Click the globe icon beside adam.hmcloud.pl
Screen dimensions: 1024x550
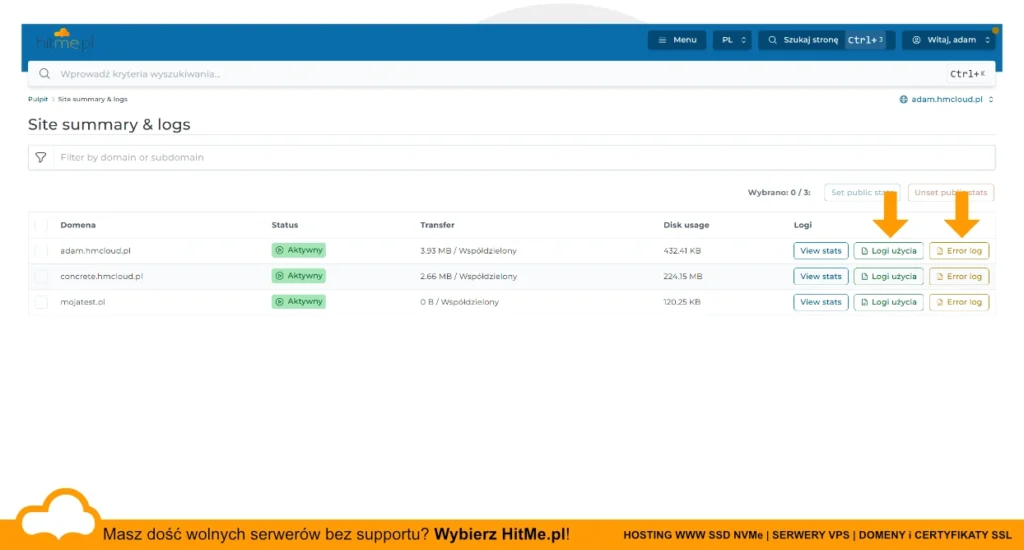click(903, 99)
